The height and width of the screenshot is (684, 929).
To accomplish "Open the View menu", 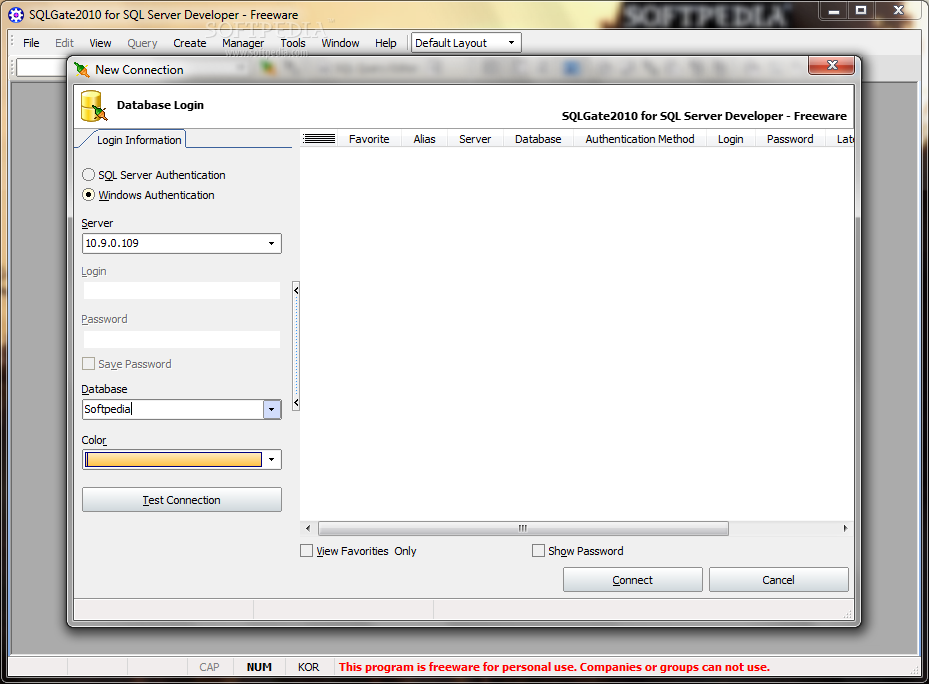I will click(x=100, y=43).
